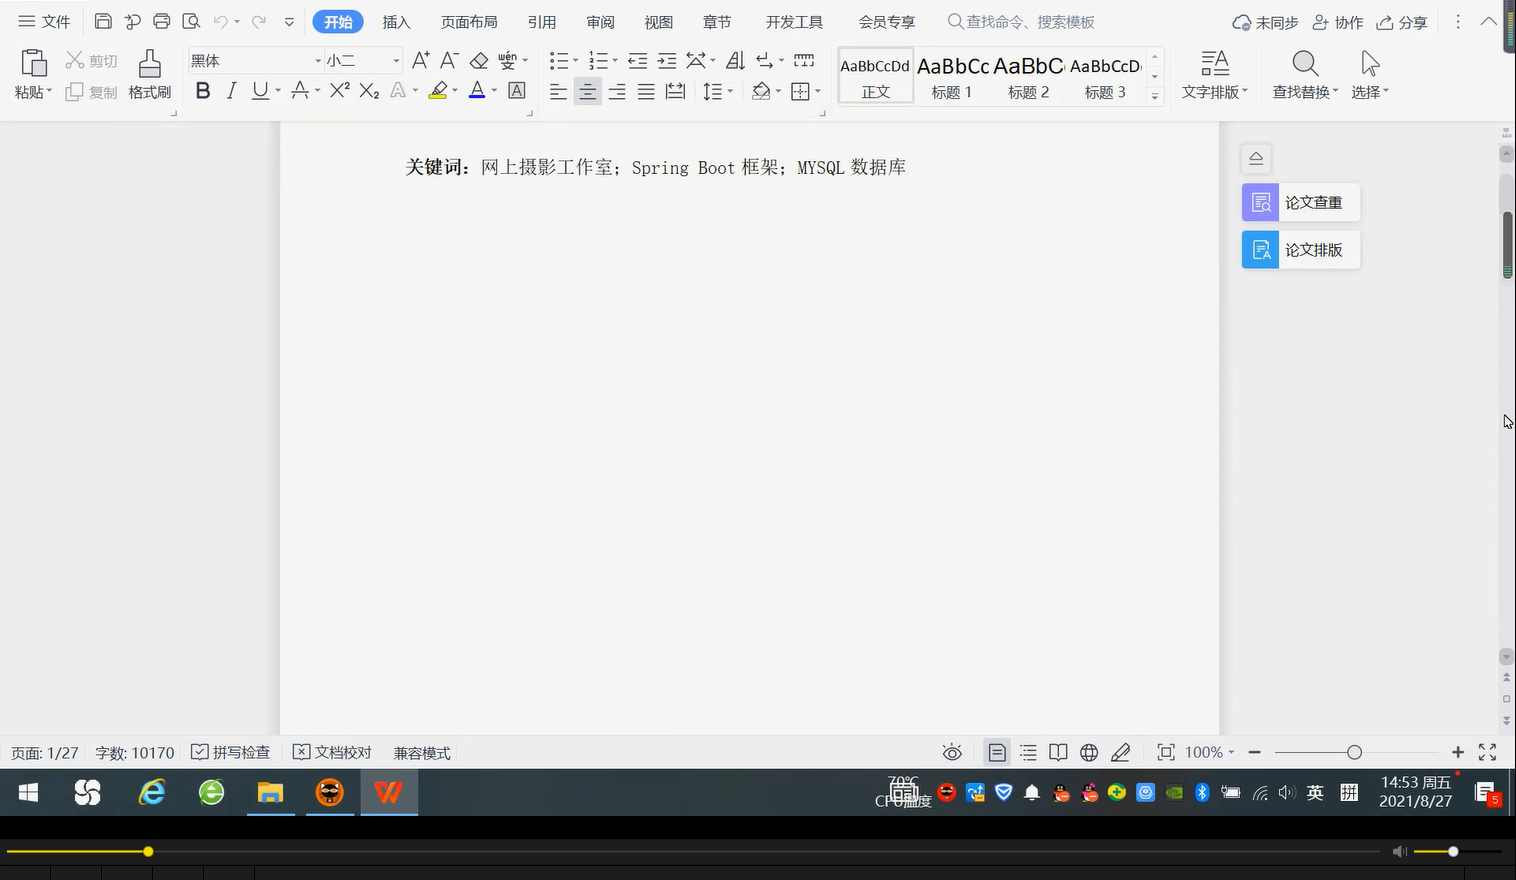Open the 查找替换 (Find and Replace) panel
1516x880 pixels.
(x=1303, y=75)
